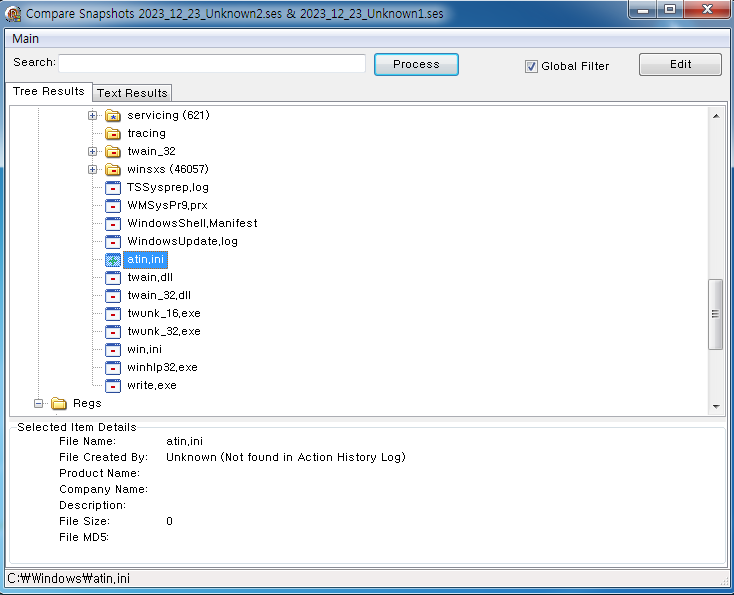734x595 pixels.
Task: Click the twunk_16.exe file icon
Action: click(113, 314)
